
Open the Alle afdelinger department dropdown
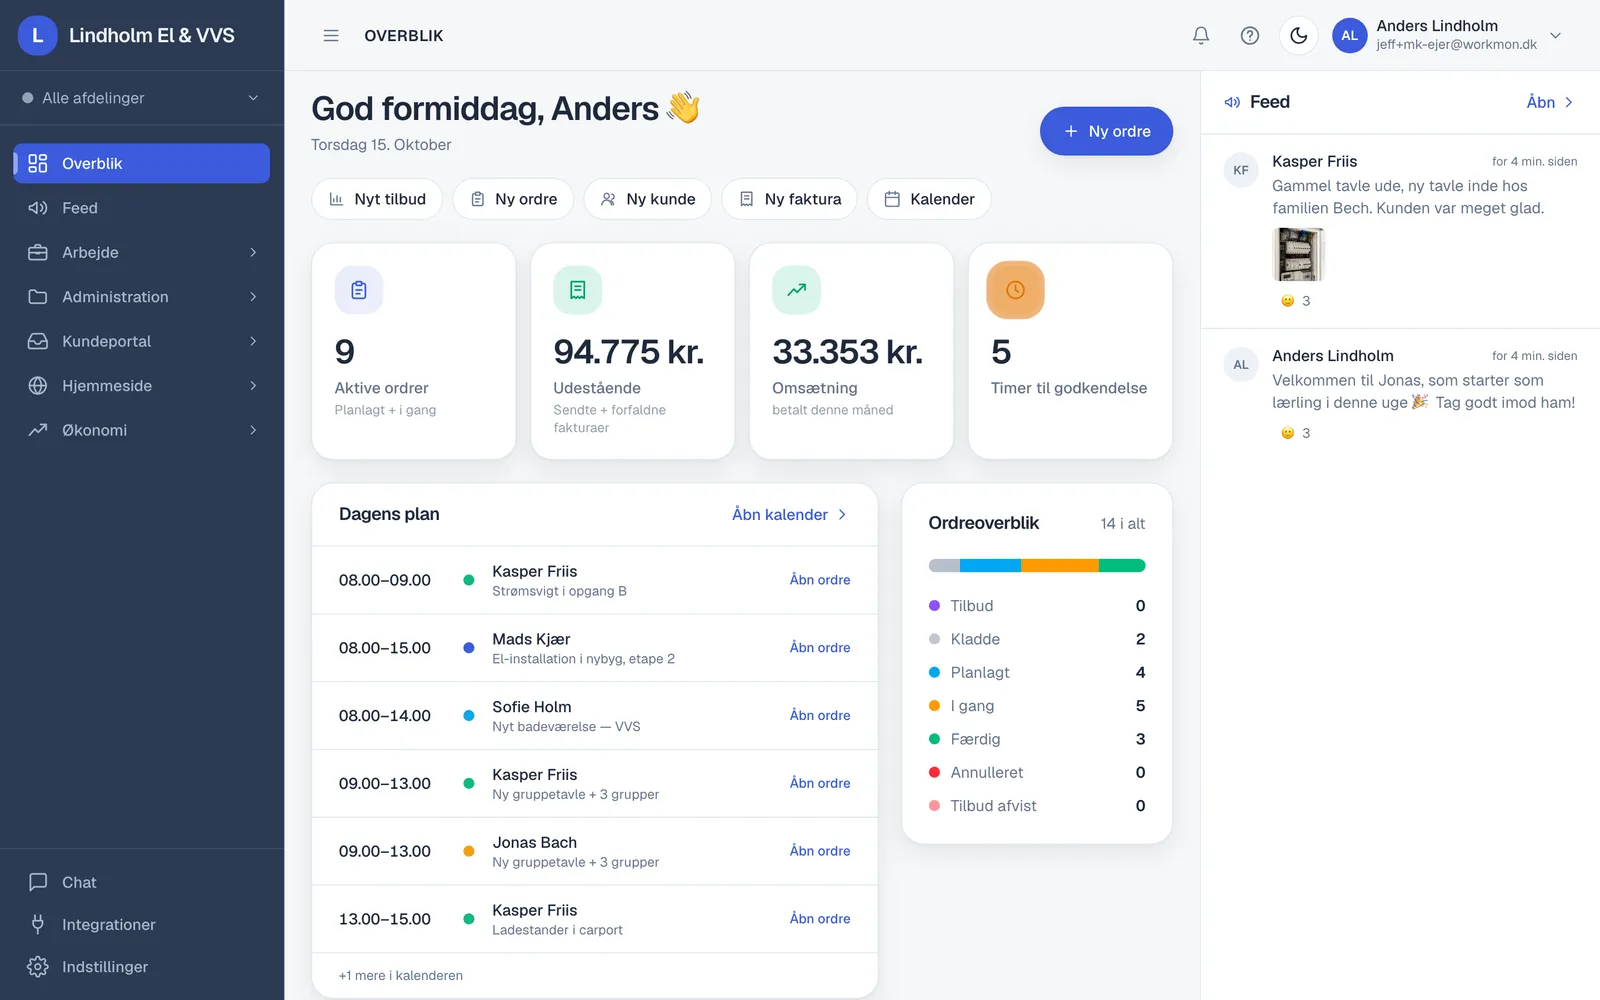(141, 98)
